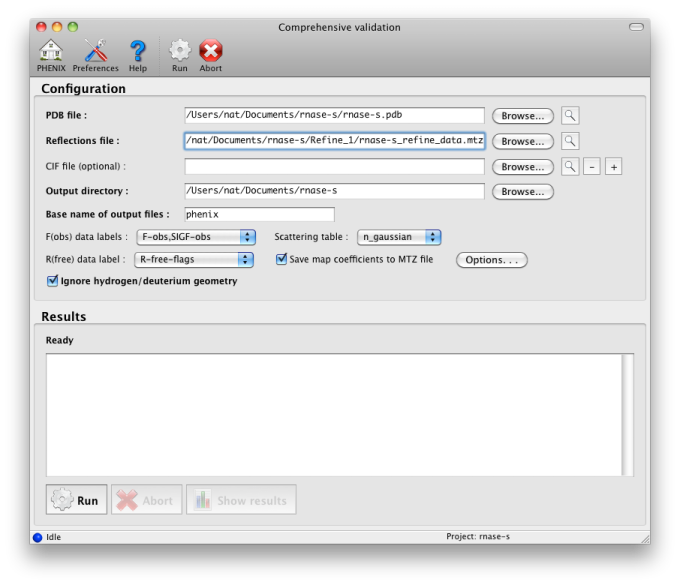Click magnifier icon next to PDB file
The image size is (680, 585).
pos(570,116)
